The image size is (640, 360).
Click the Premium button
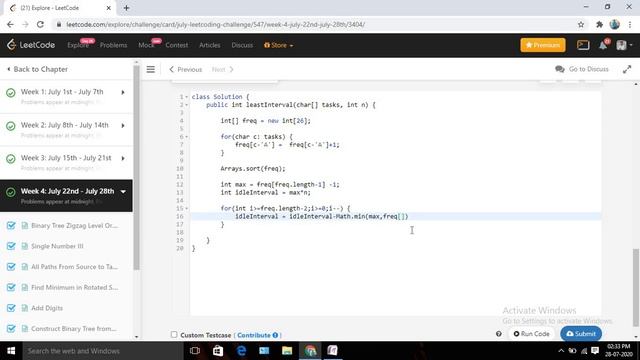click(543, 45)
